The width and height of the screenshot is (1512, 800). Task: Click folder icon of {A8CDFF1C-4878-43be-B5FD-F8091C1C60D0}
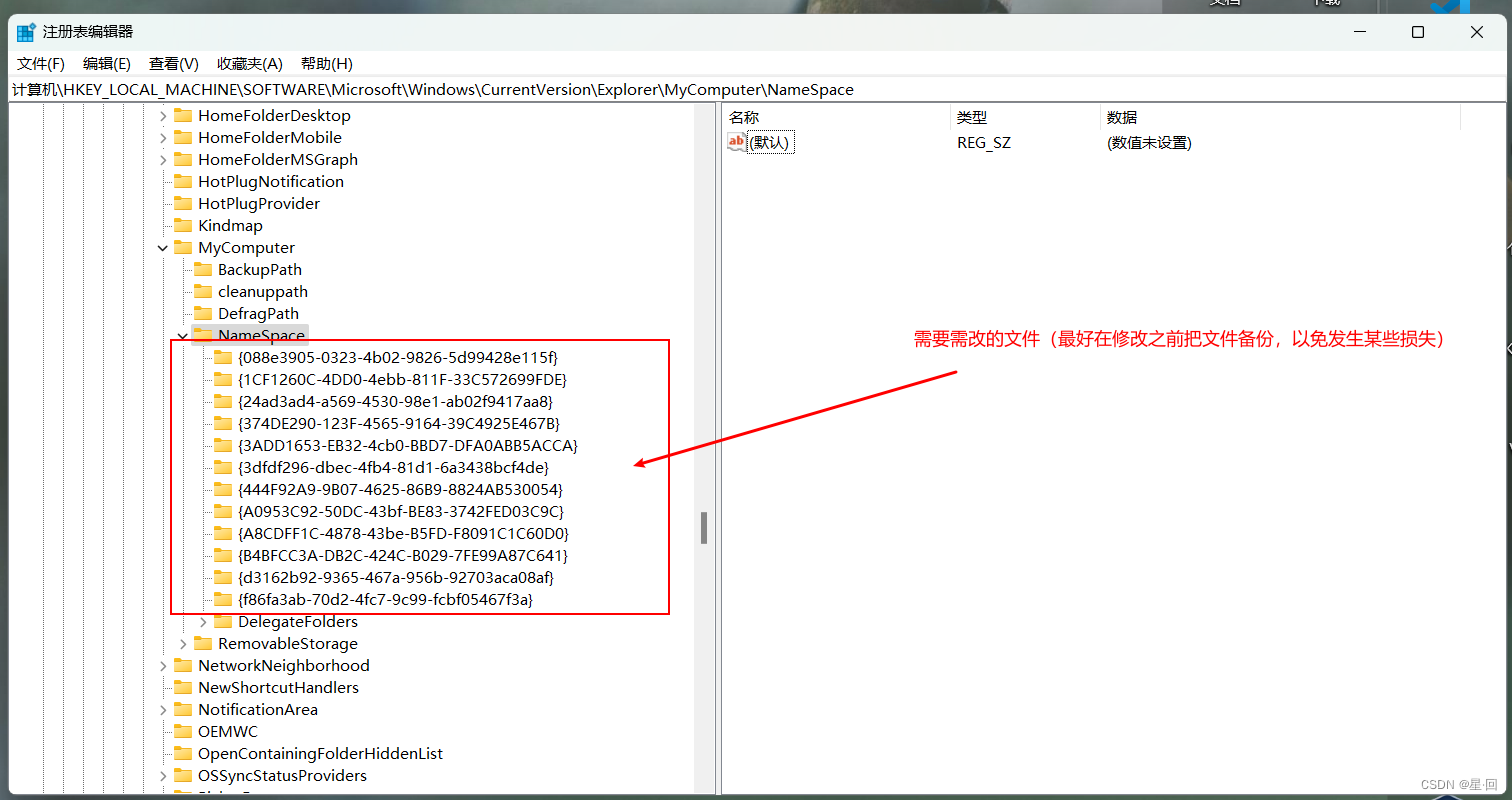click(x=223, y=533)
